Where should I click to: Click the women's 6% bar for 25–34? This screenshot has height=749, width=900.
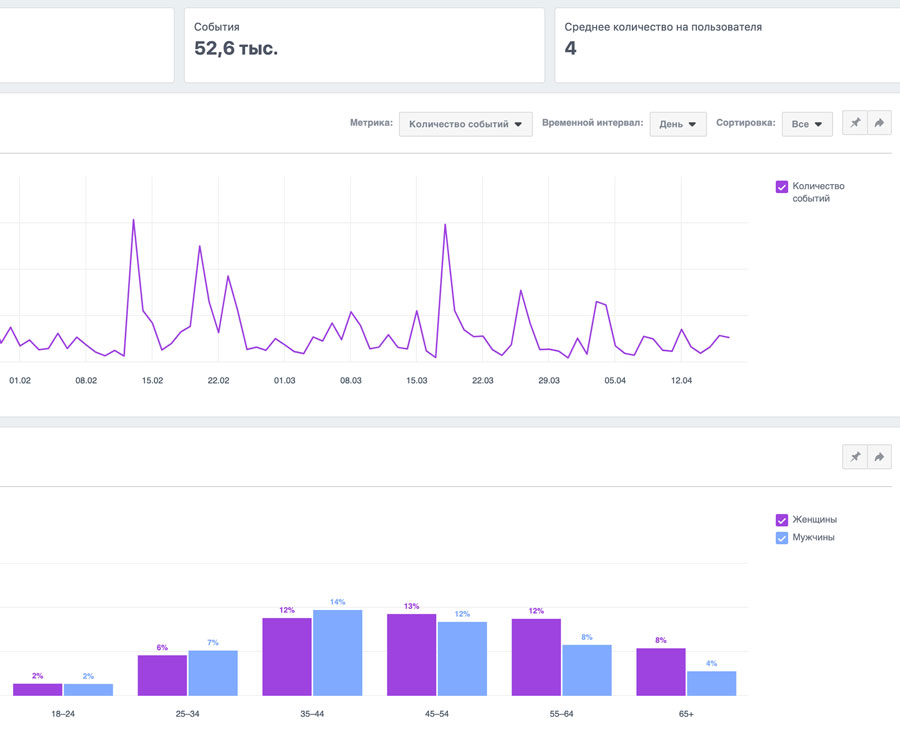(x=162, y=675)
